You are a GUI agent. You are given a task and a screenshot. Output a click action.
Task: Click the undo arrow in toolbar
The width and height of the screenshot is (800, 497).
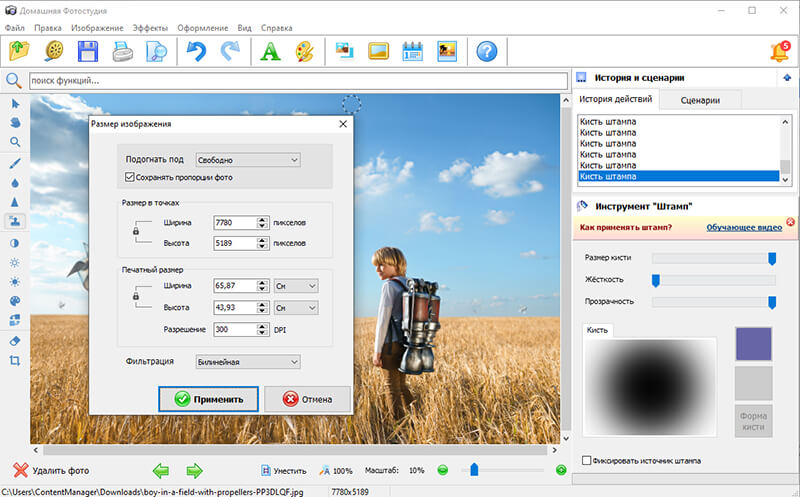(196, 51)
